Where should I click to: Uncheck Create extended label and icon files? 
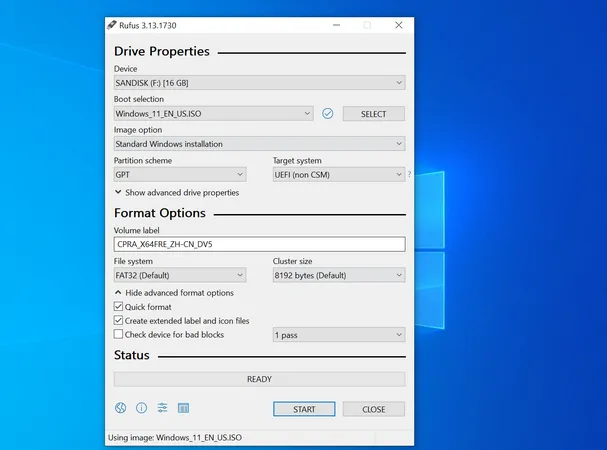click(119, 321)
